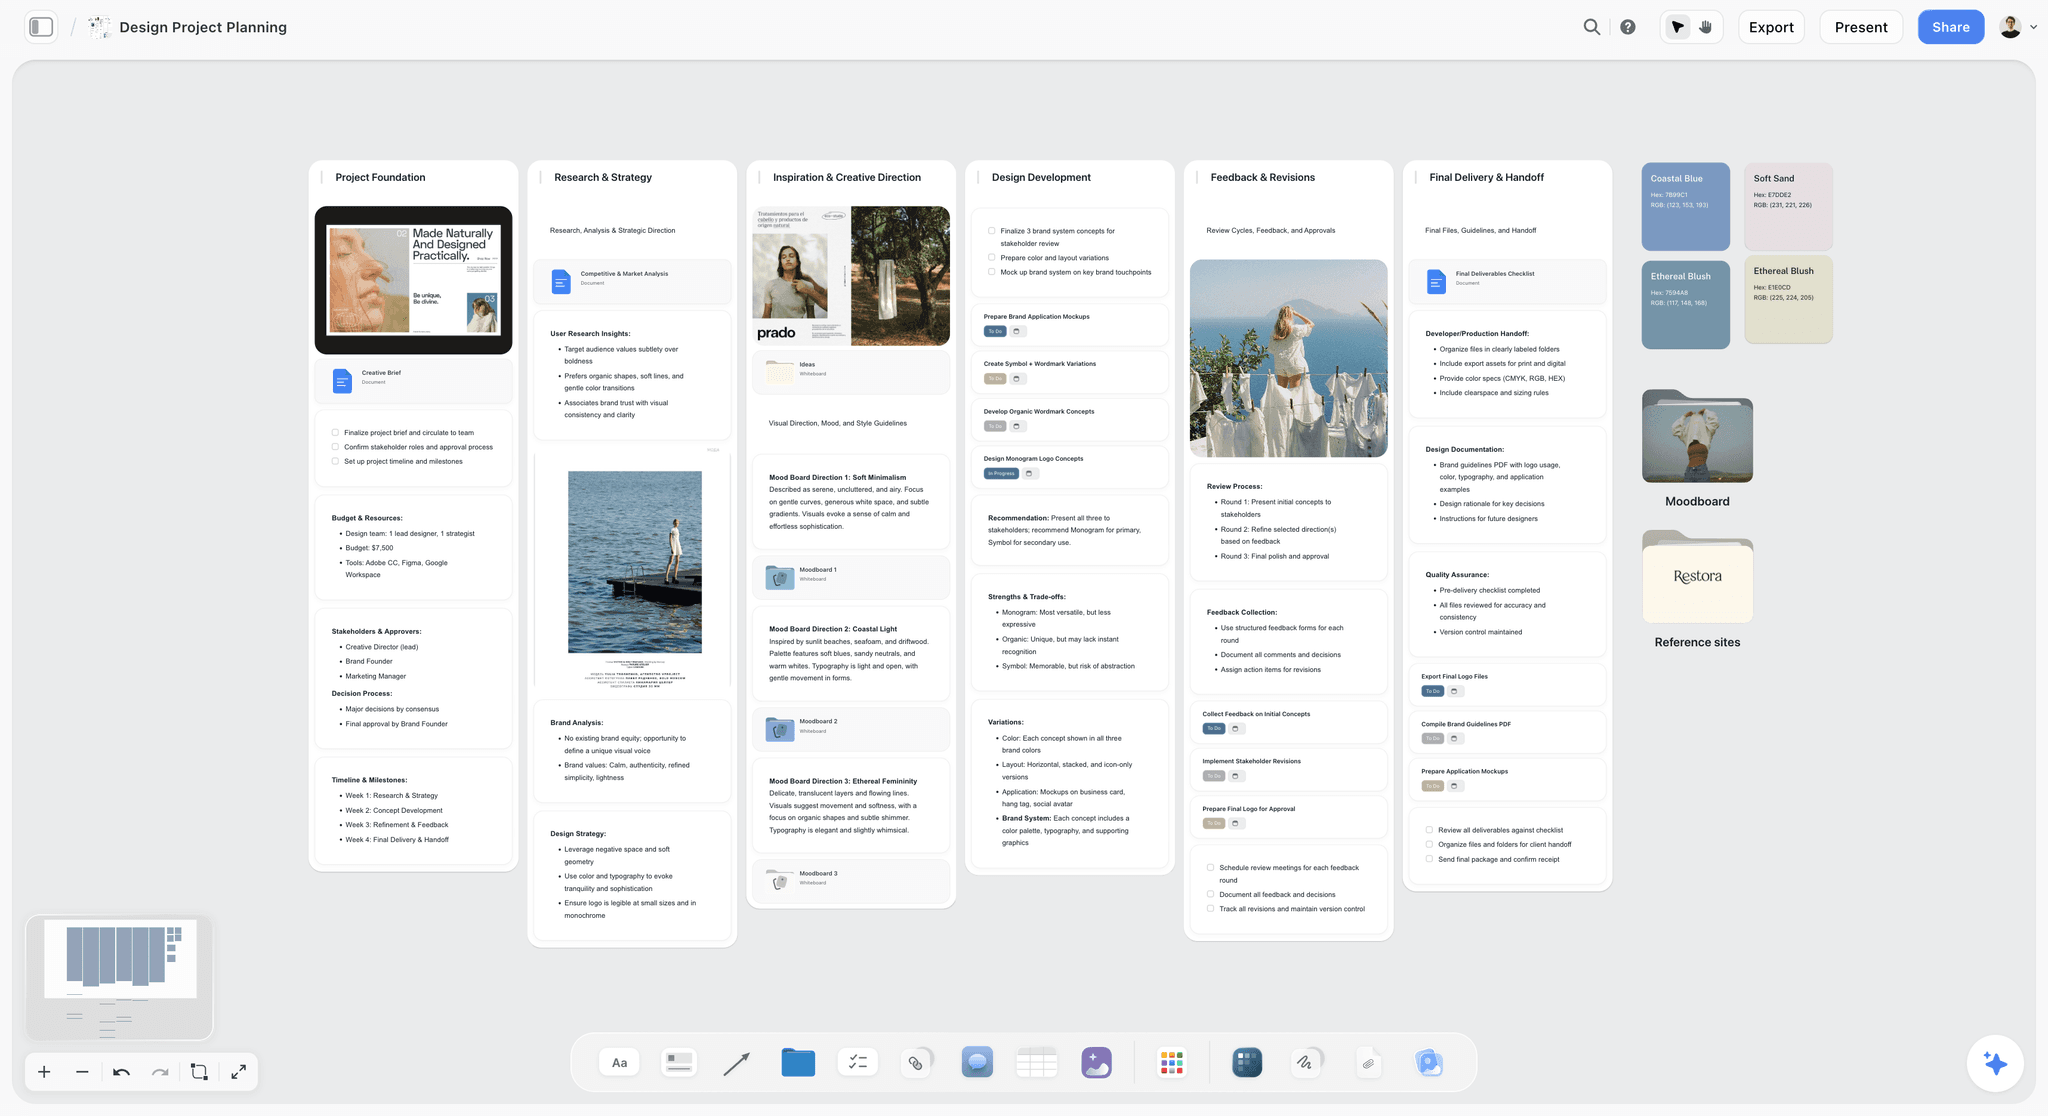Open the colorful apps grid

(x=1172, y=1062)
